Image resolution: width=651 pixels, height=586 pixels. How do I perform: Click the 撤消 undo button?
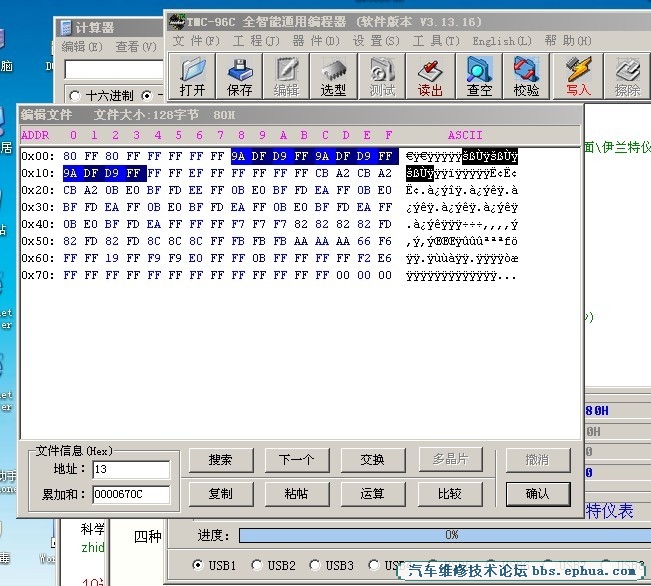(538, 460)
